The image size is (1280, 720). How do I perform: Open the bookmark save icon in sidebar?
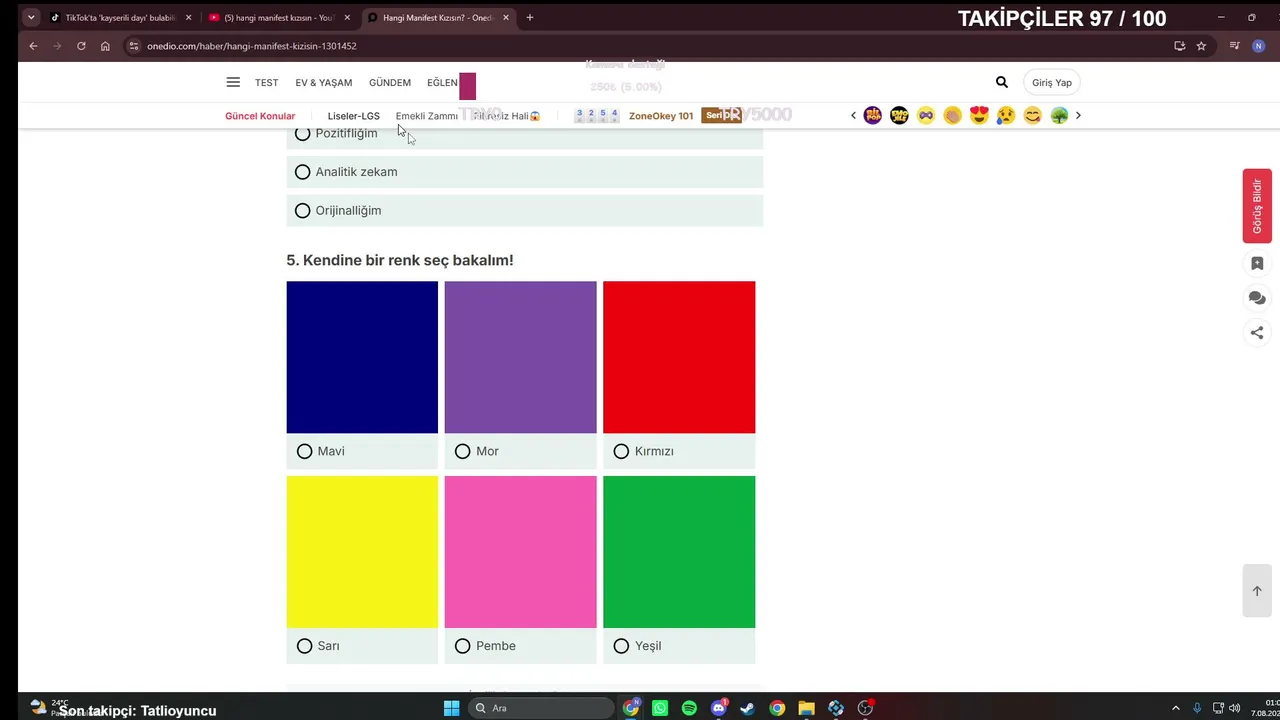pyautogui.click(x=1257, y=263)
